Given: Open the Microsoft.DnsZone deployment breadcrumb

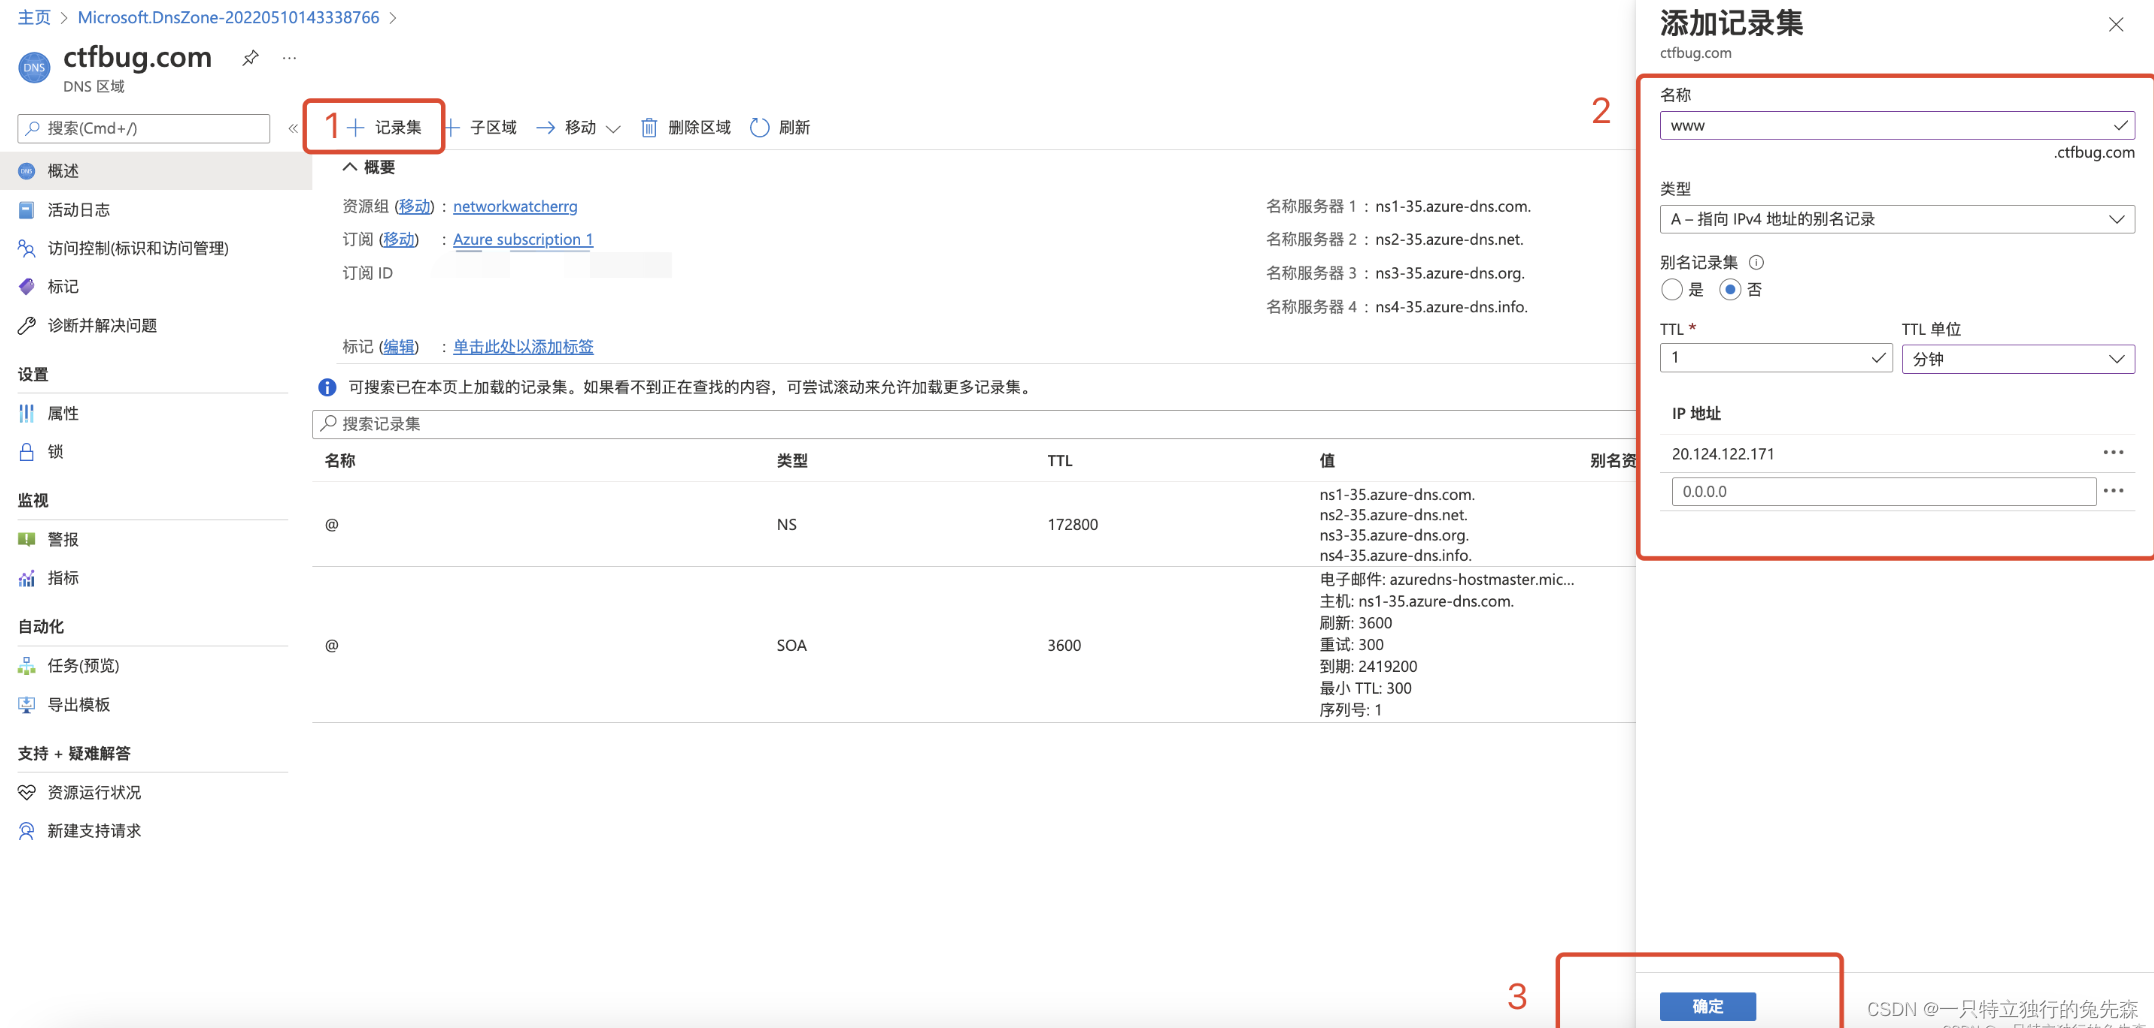Looking at the screenshot, I should point(228,17).
